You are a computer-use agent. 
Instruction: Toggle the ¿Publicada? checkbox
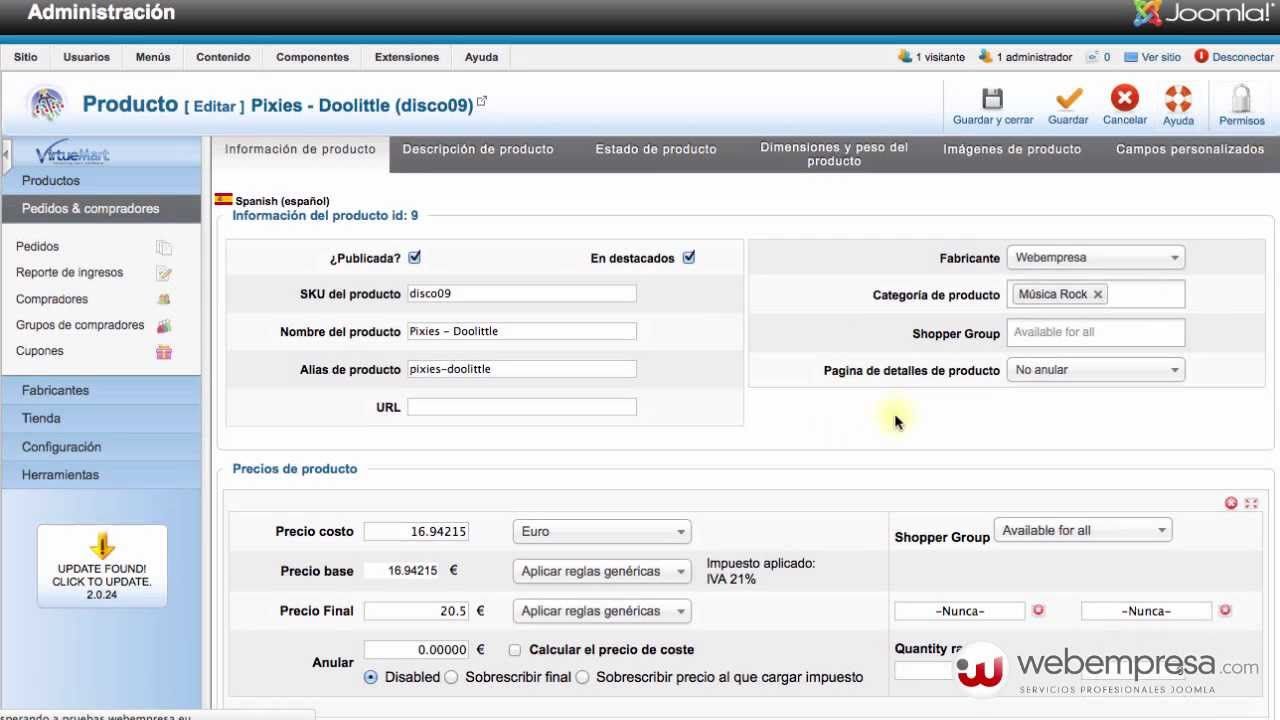pos(414,257)
